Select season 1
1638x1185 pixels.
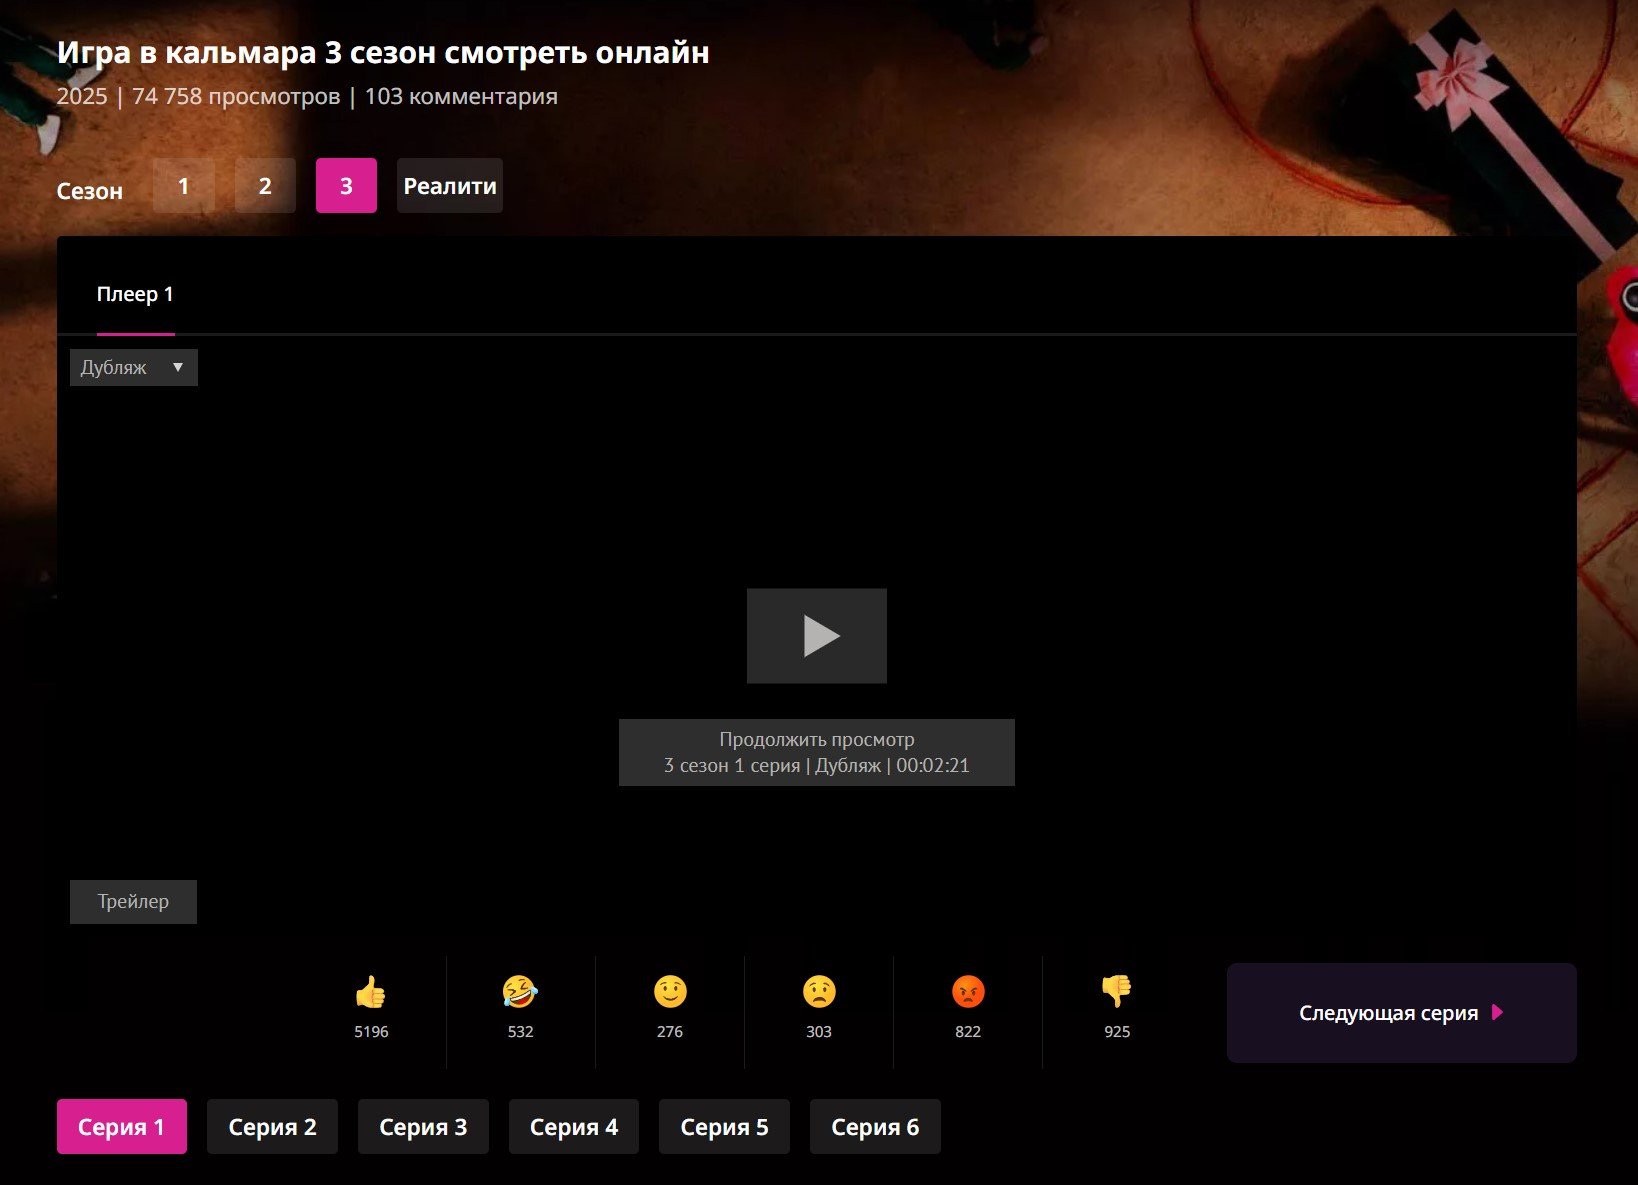coord(183,186)
